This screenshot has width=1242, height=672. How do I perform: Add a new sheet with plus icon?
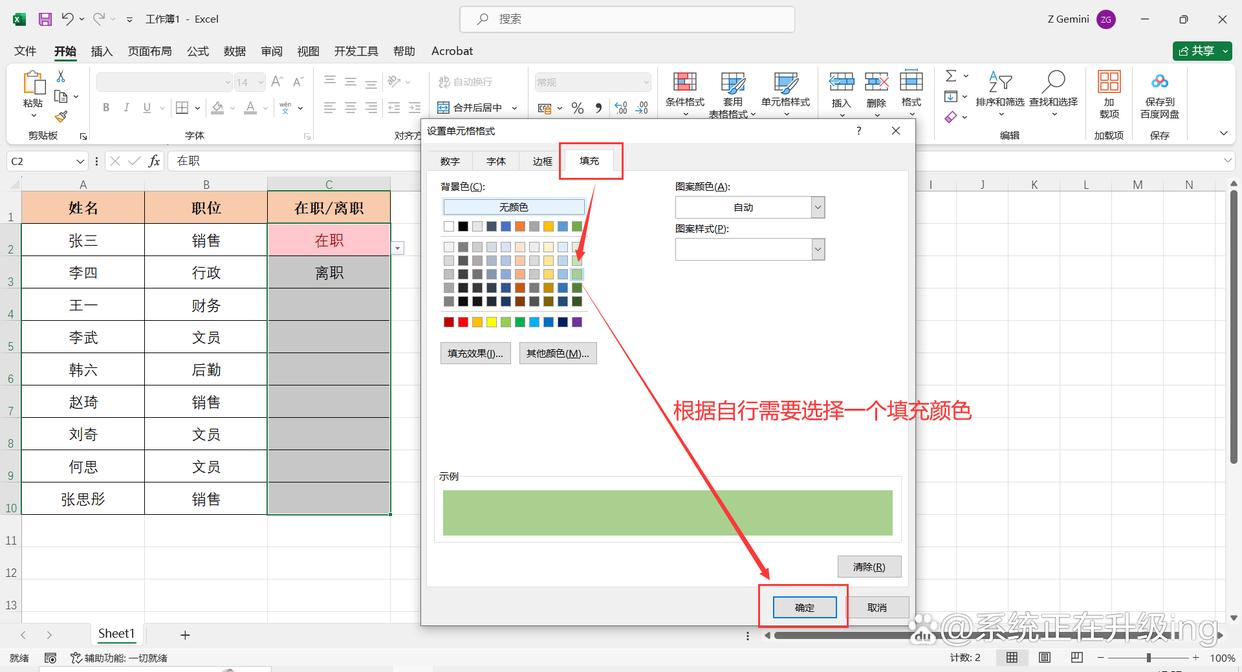pyautogui.click(x=184, y=635)
